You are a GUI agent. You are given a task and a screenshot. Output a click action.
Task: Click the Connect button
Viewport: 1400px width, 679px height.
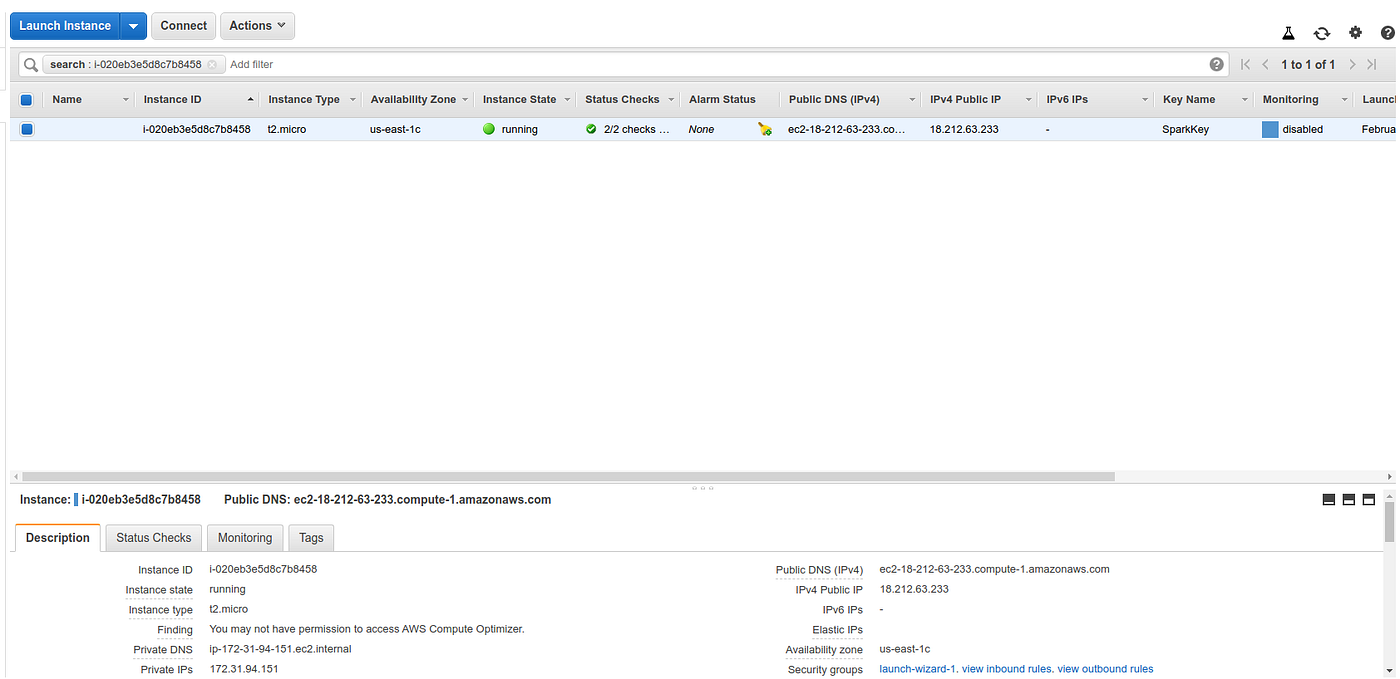[x=183, y=25]
